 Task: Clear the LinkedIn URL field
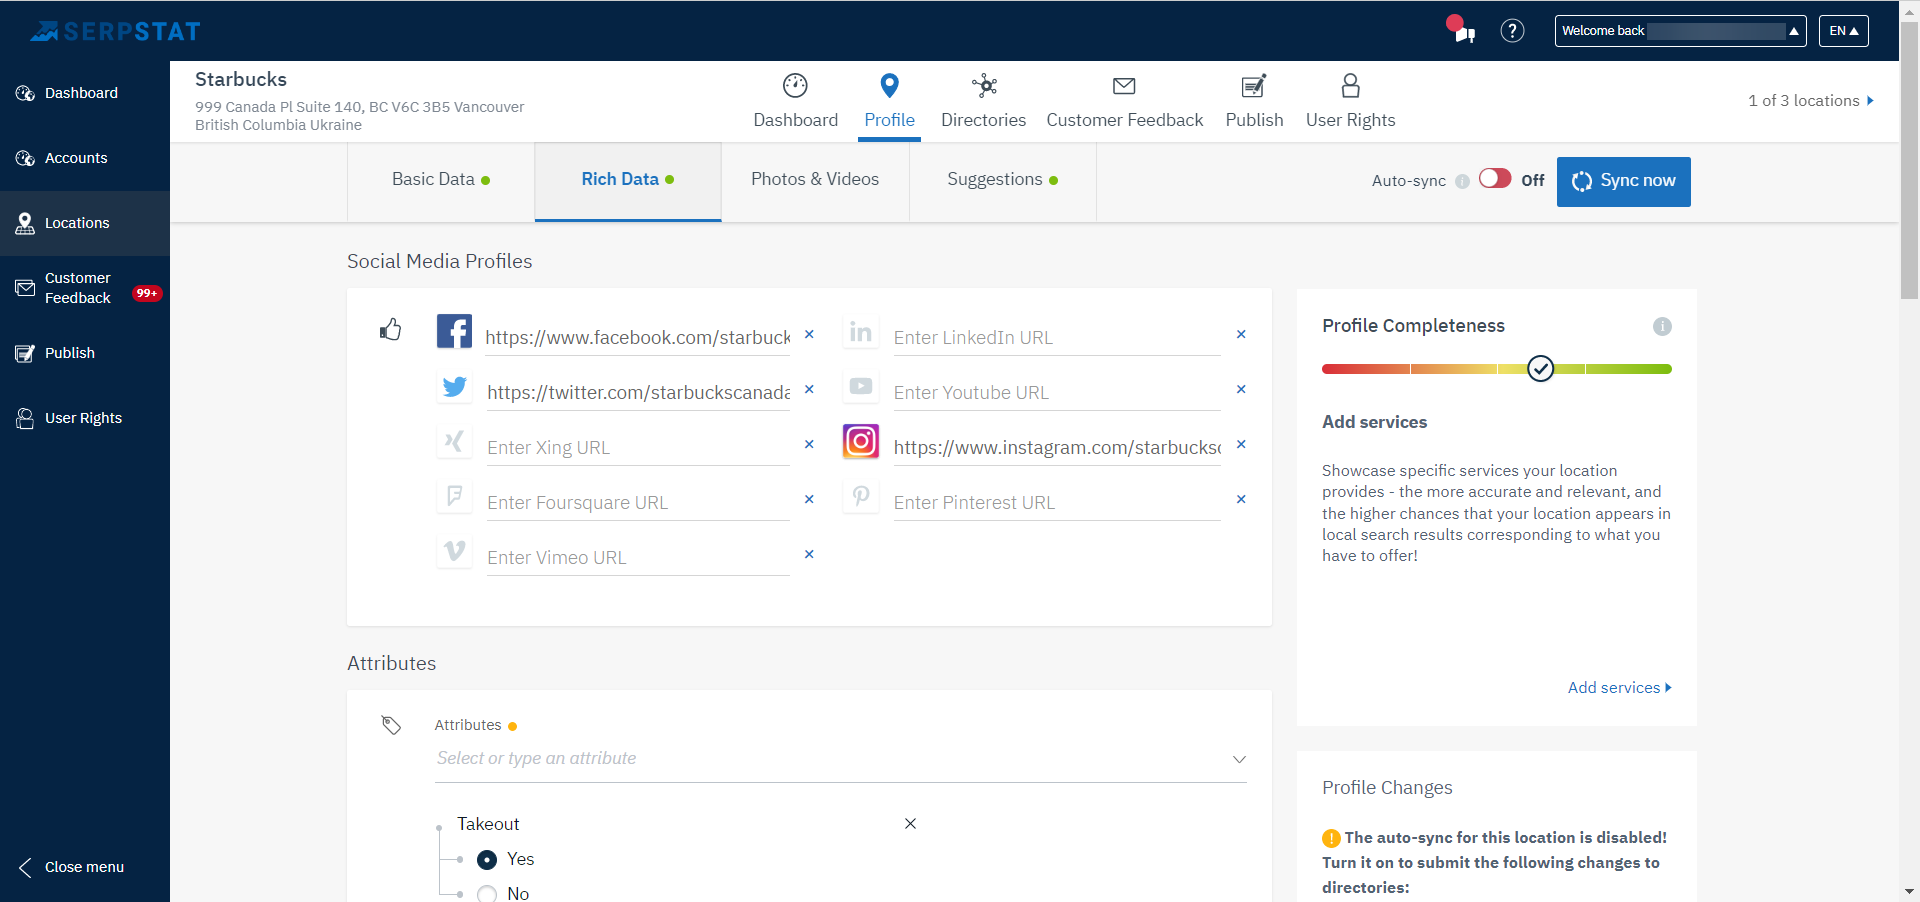(x=1241, y=334)
